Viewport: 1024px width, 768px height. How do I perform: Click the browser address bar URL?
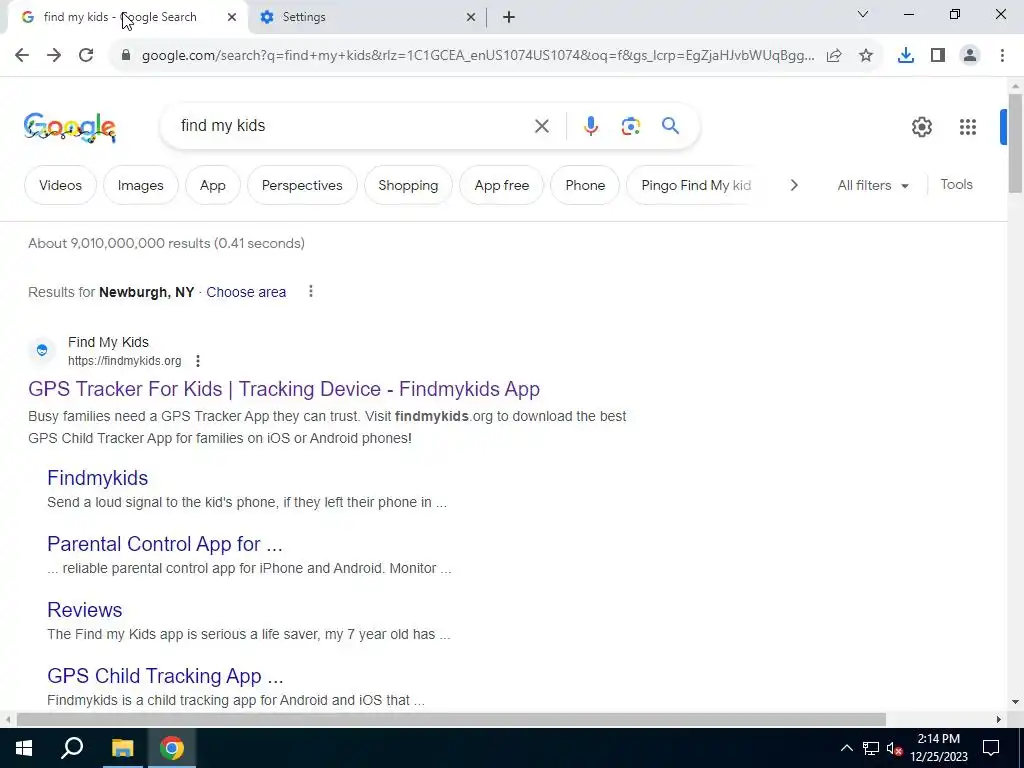478,56
